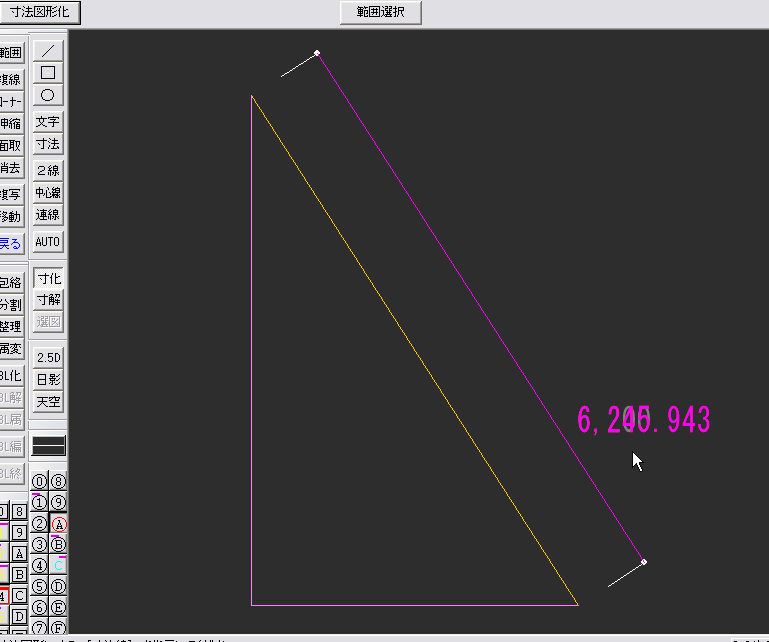
Task: Toggle circled layer B
Action: click(58, 544)
